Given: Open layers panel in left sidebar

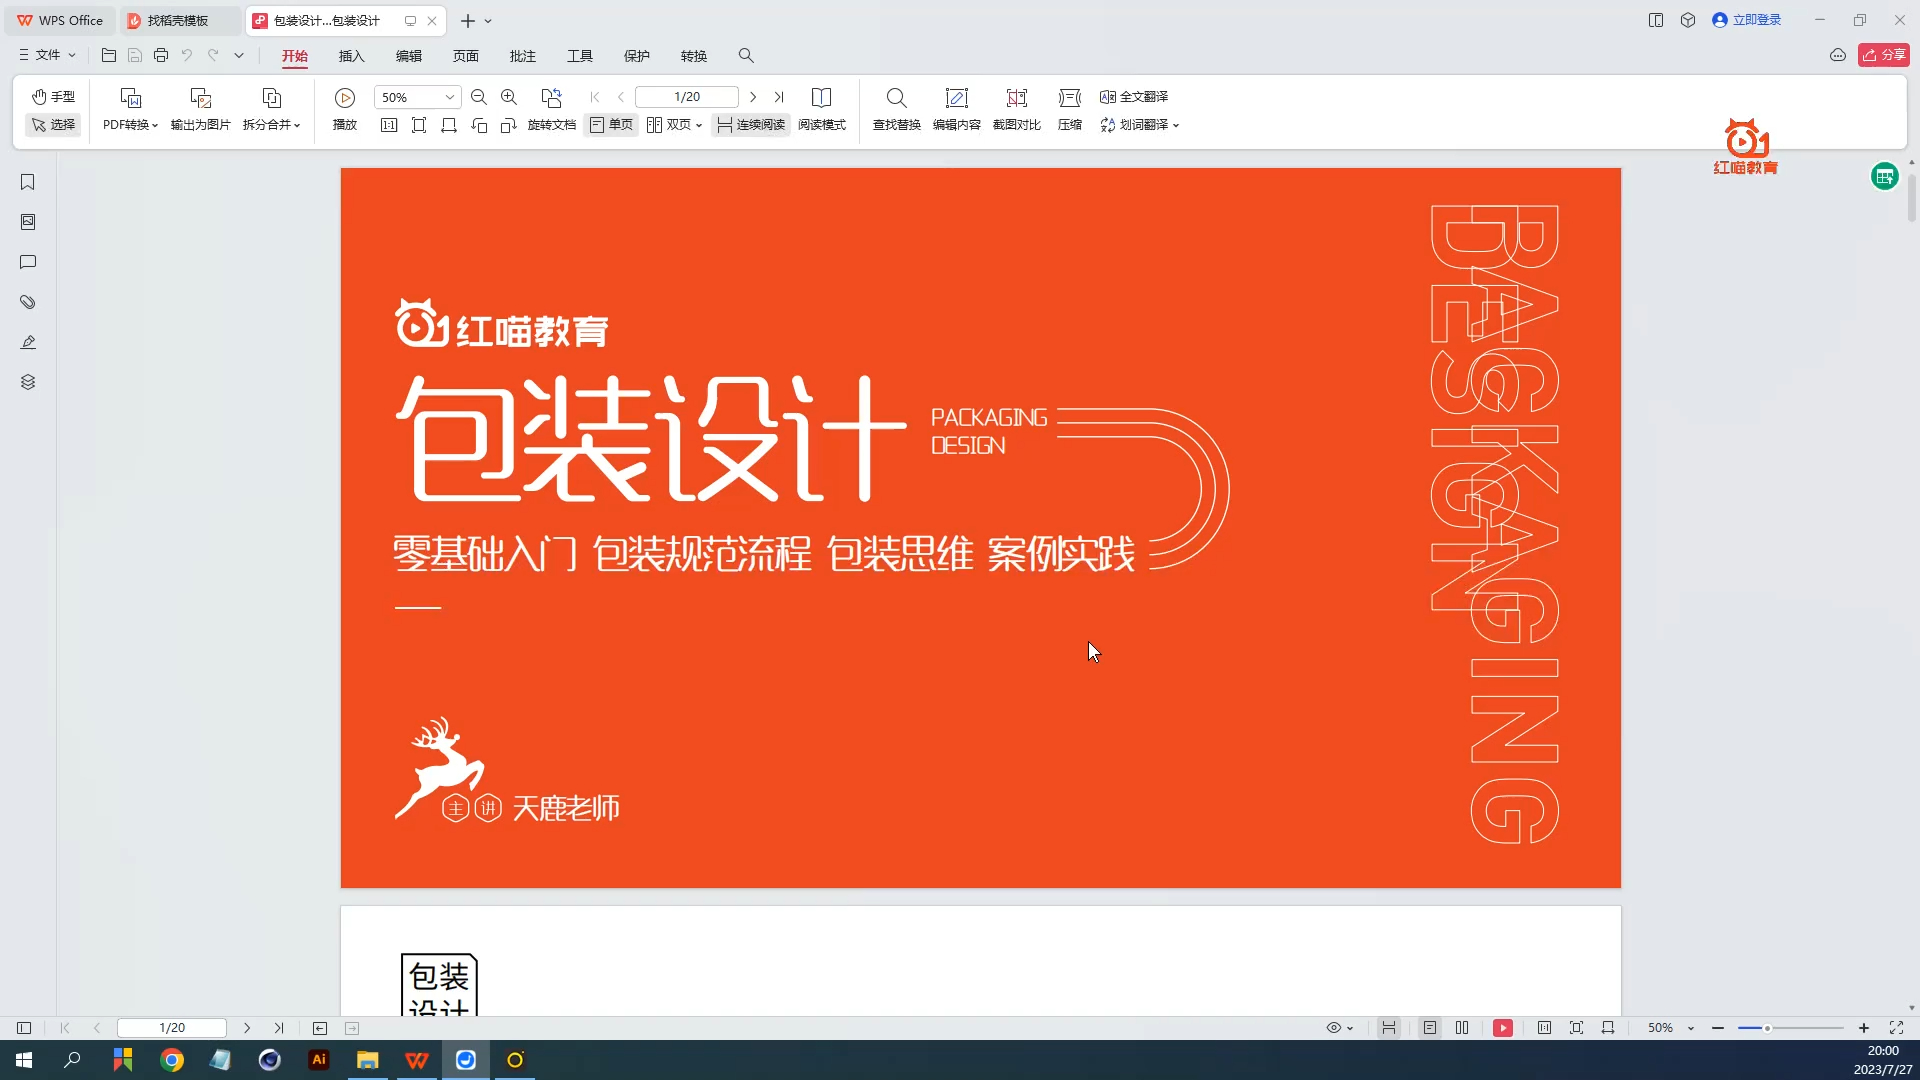Looking at the screenshot, I should click(28, 382).
